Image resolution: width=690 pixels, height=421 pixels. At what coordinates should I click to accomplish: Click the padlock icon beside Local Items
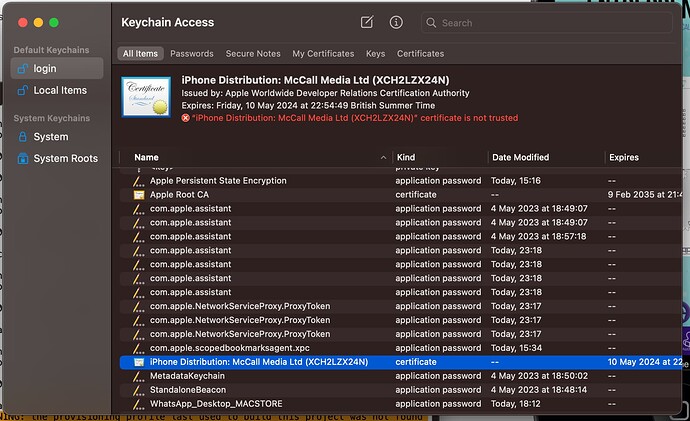pos(22,90)
